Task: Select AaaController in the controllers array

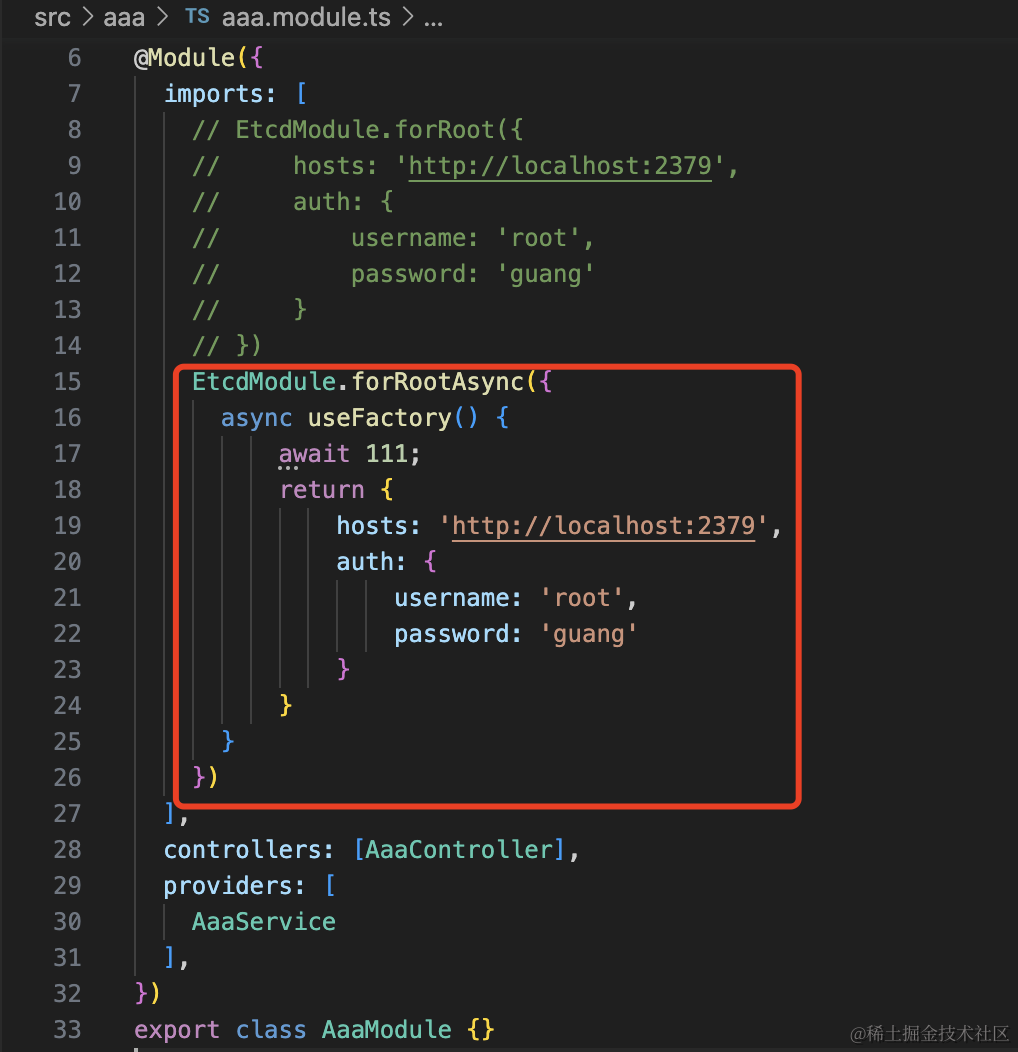Action: click(459, 849)
